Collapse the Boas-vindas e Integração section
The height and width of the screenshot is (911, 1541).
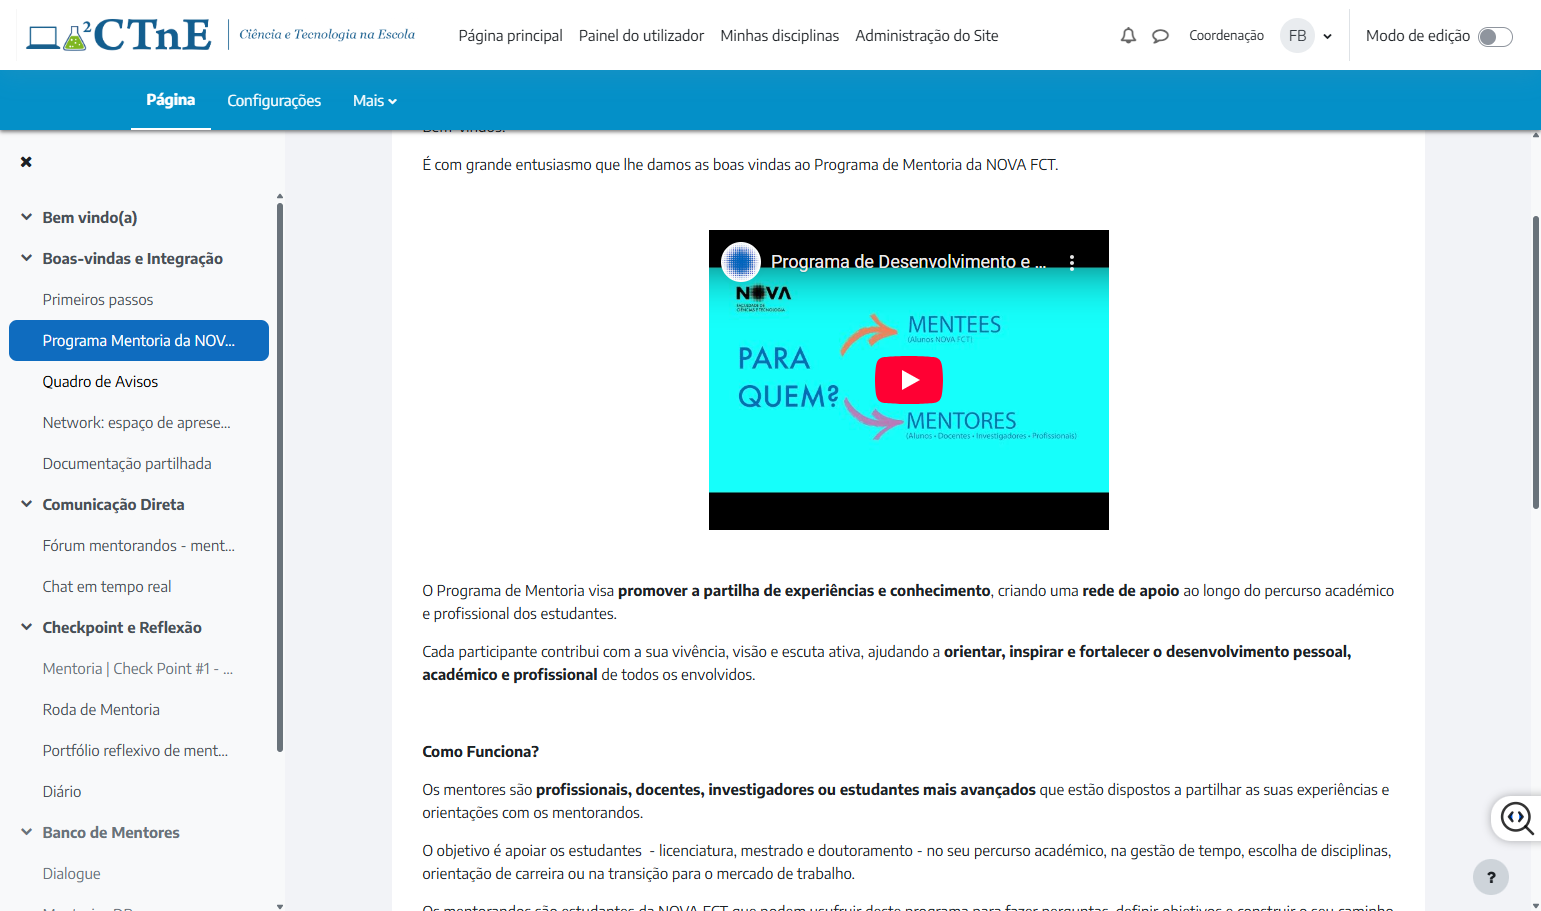tap(26, 258)
